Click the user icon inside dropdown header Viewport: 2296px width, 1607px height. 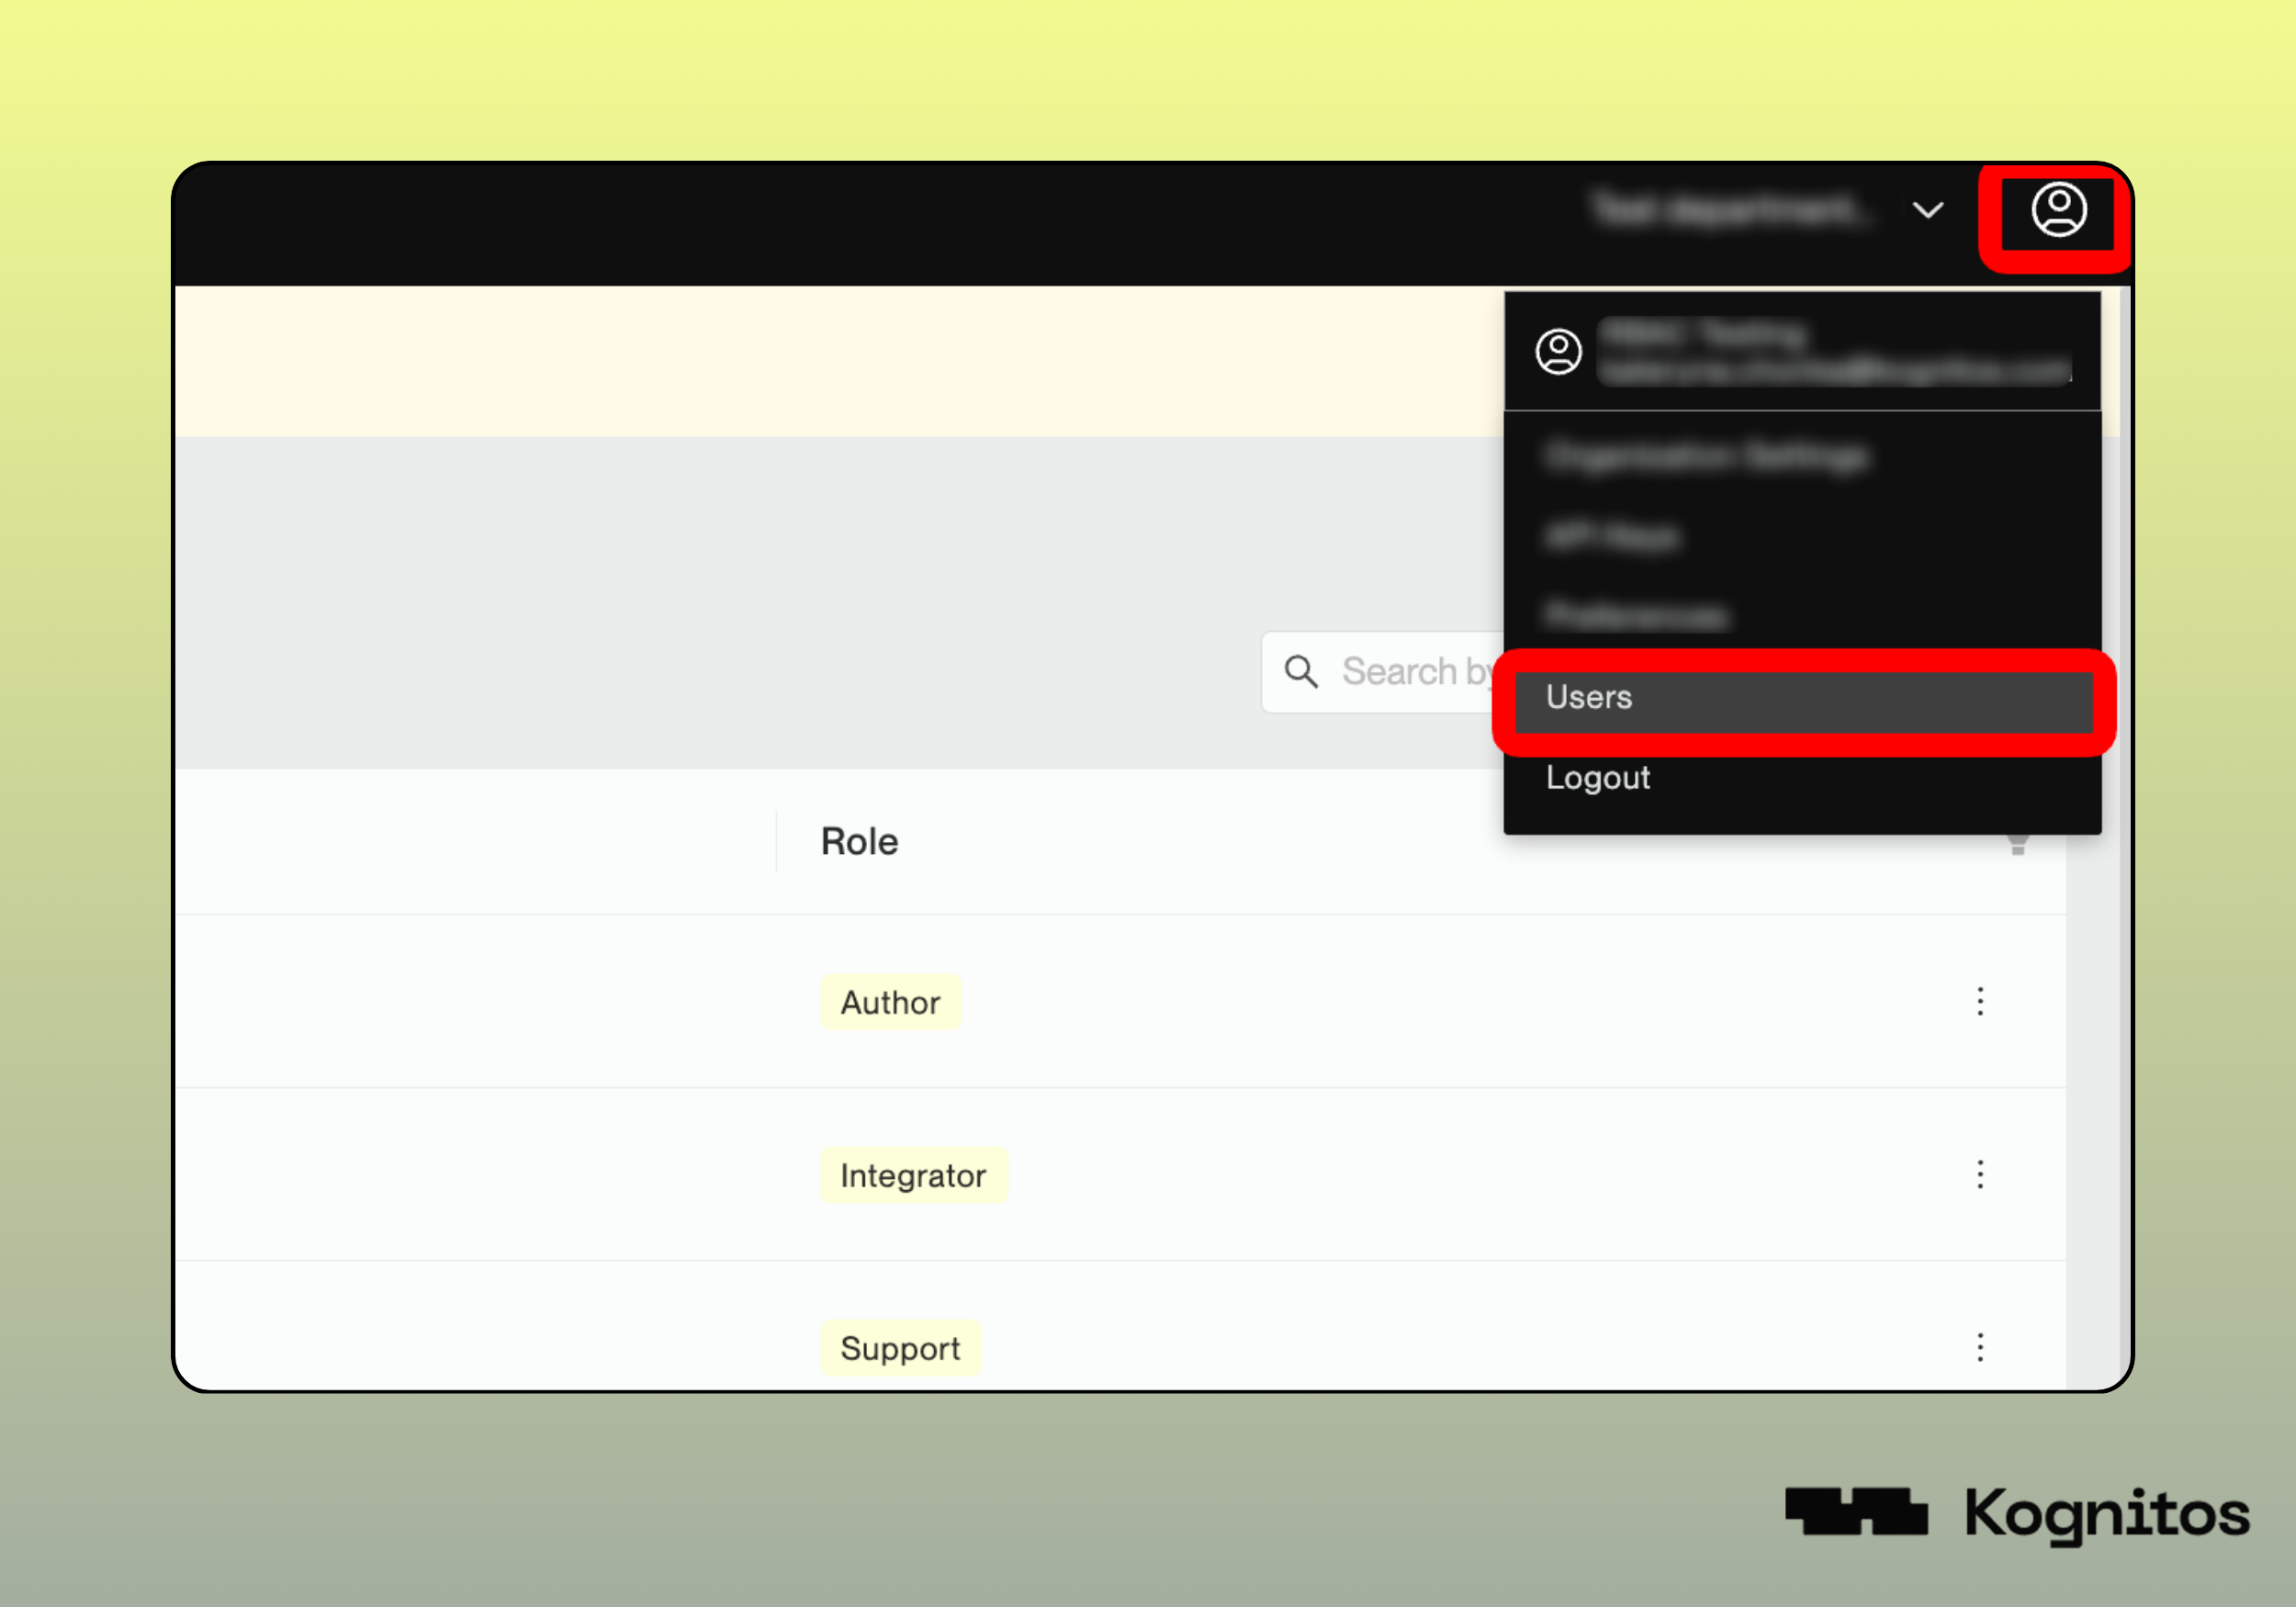pyautogui.click(x=1558, y=352)
